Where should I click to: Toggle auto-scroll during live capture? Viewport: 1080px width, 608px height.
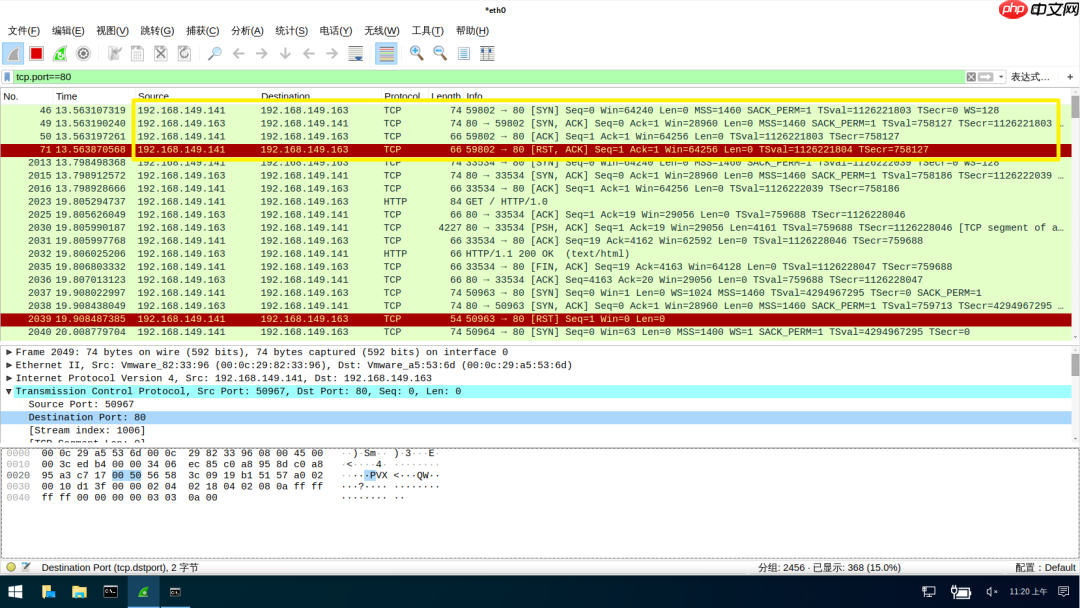pos(356,54)
